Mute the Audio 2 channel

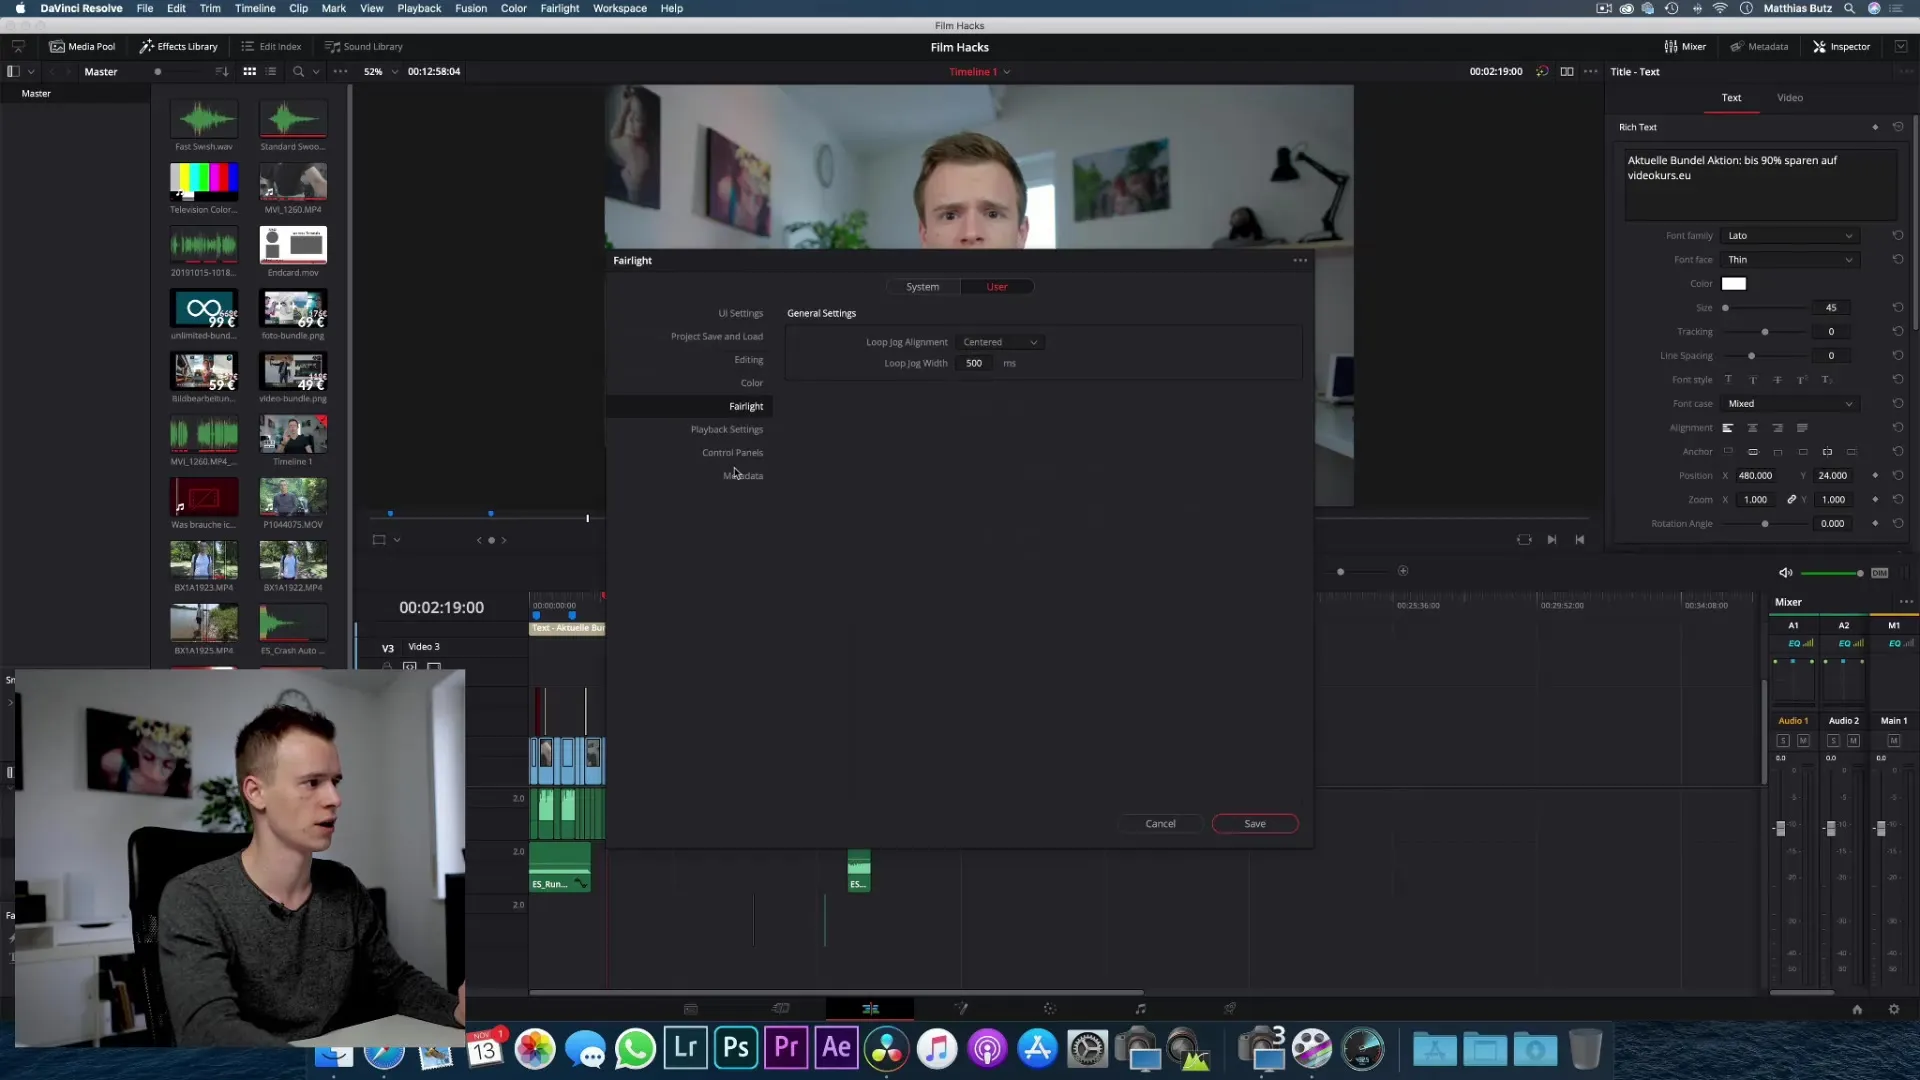tap(1853, 741)
